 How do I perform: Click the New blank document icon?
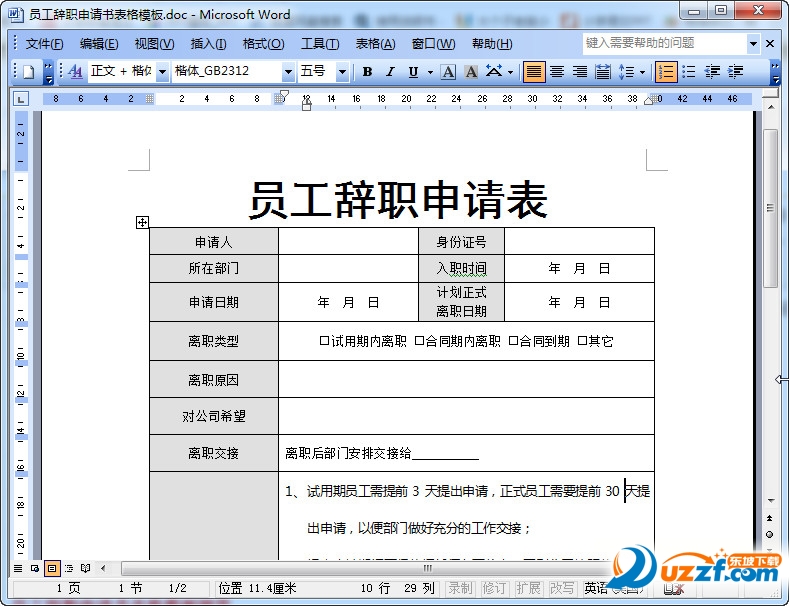(x=29, y=72)
